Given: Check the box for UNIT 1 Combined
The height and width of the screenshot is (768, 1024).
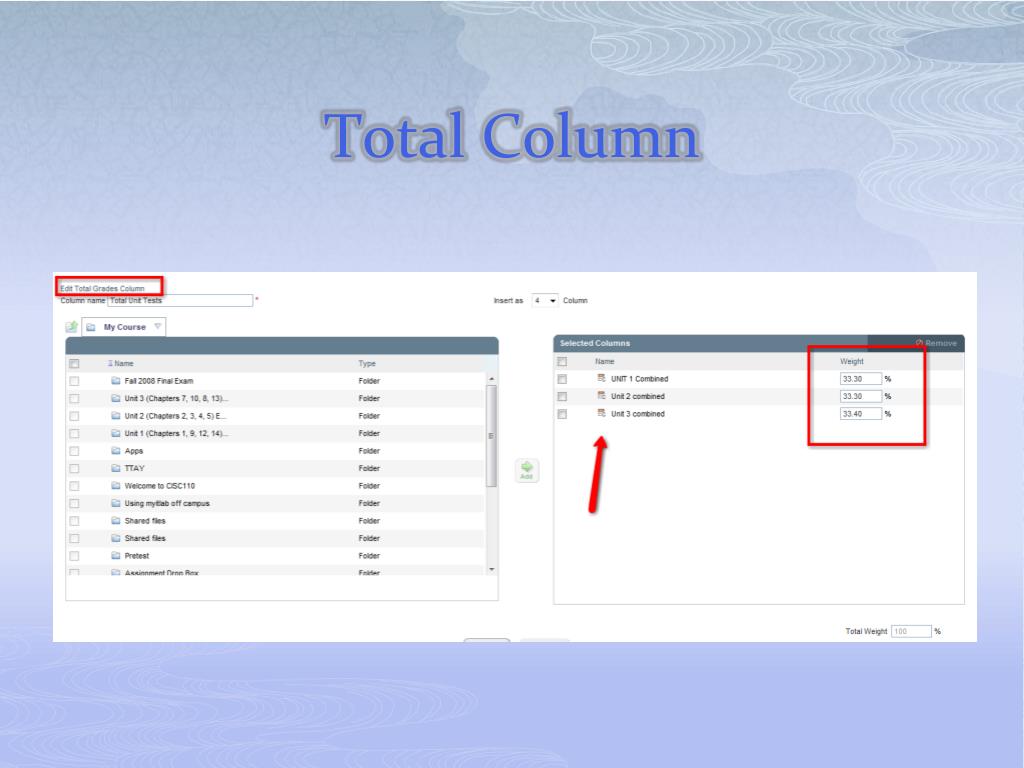Looking at the screenshot, I should pyautogui.click(x=562, y=379).
